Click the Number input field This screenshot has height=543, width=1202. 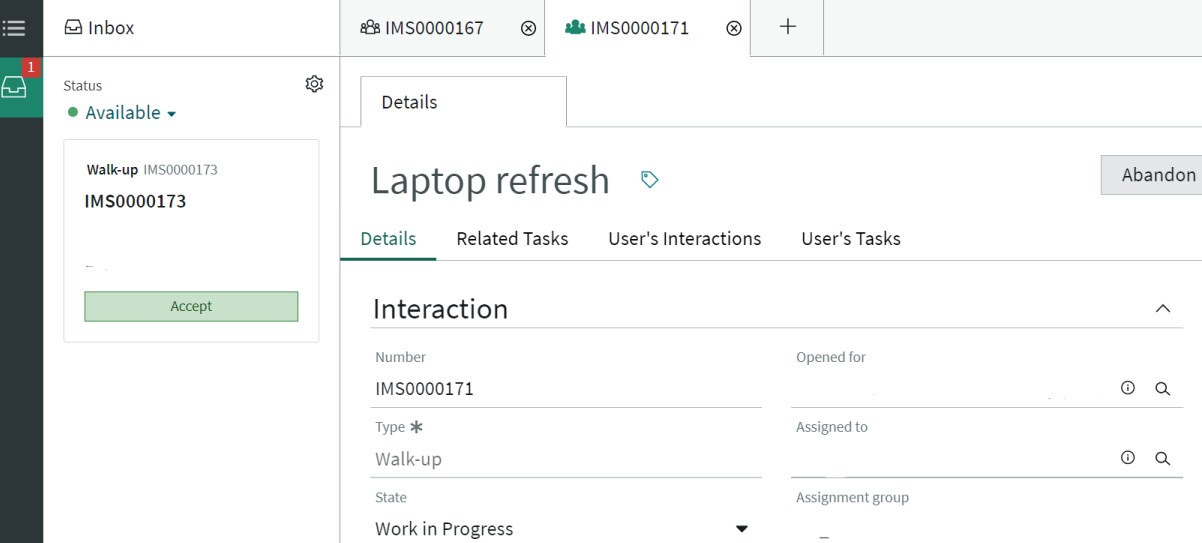[x=566, y=389]
